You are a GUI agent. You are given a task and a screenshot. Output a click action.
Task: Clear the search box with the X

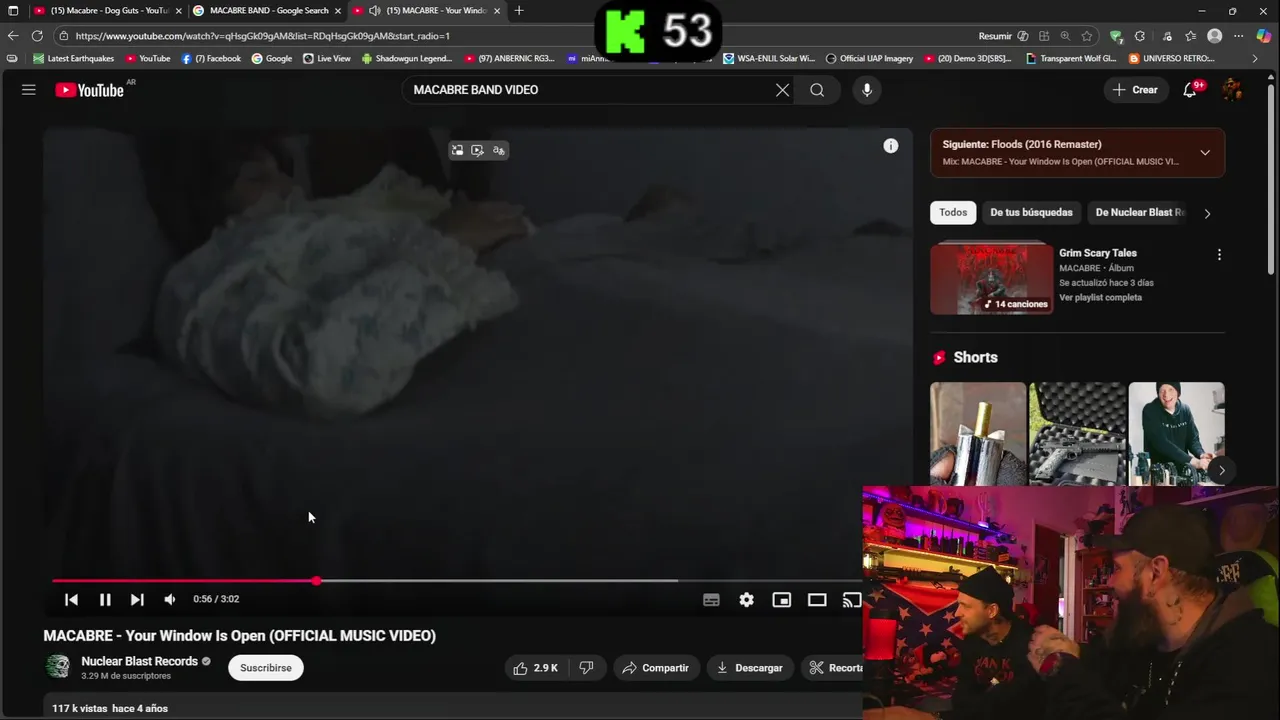pos(782,90)
